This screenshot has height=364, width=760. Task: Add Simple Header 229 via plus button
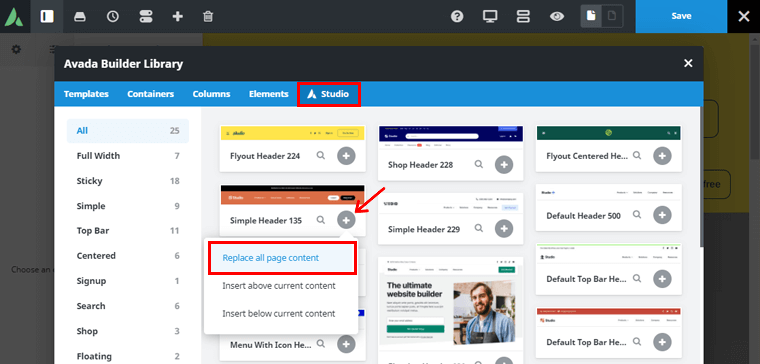click(x=504, y=228)
